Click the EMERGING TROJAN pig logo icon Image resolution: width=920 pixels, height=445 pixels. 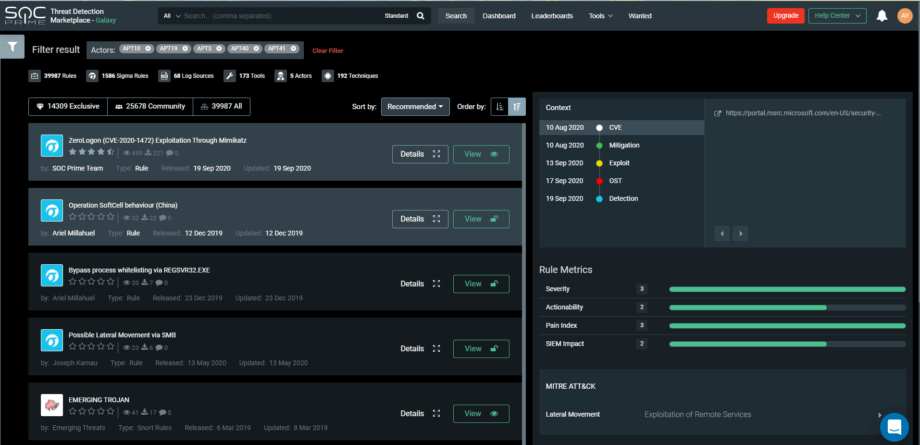point(52,405)
